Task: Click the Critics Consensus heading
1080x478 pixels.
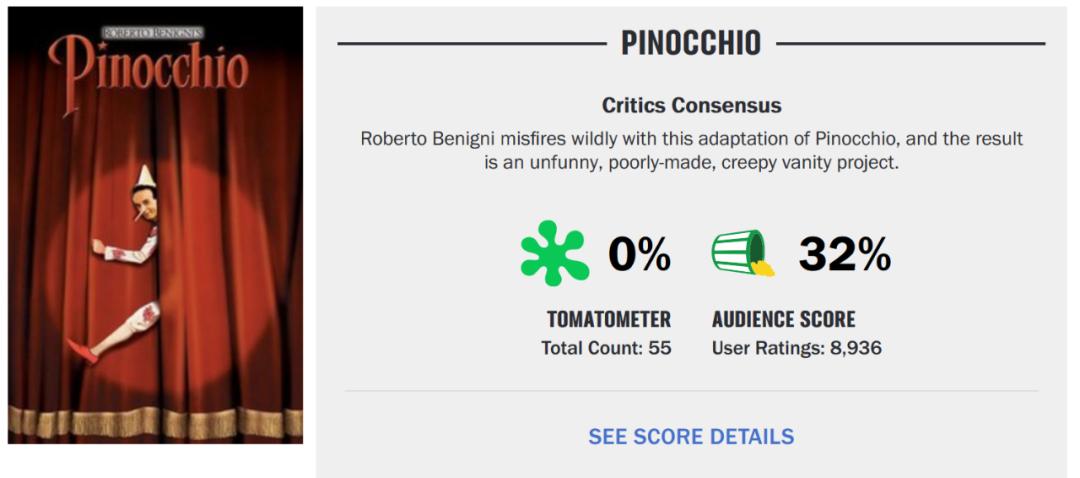Action: [x=691, y=105]
